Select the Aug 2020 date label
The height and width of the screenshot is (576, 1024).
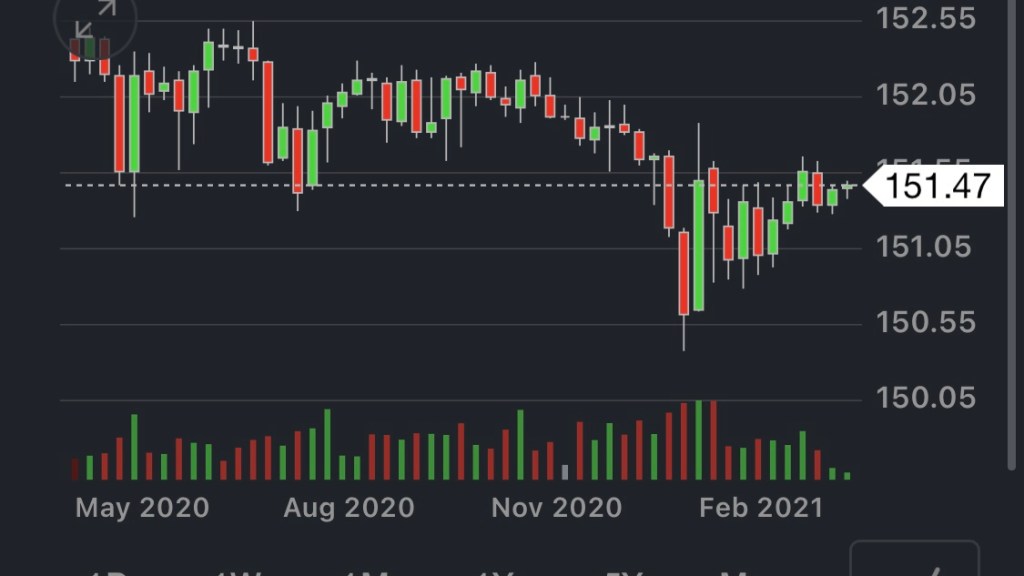(349, 507)
